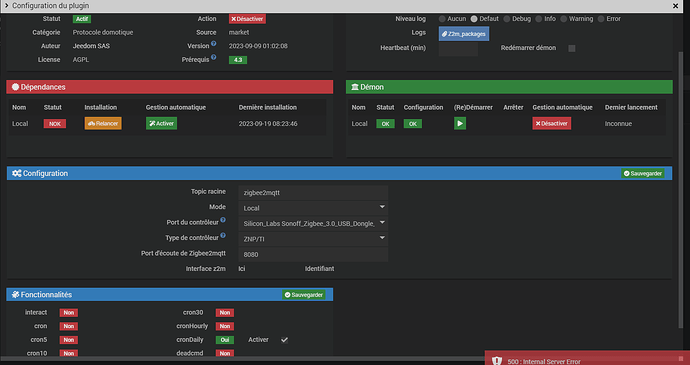
Task: Click the cronDaily Oui badge
Action: pyautogui.click(x=224, y=340)
